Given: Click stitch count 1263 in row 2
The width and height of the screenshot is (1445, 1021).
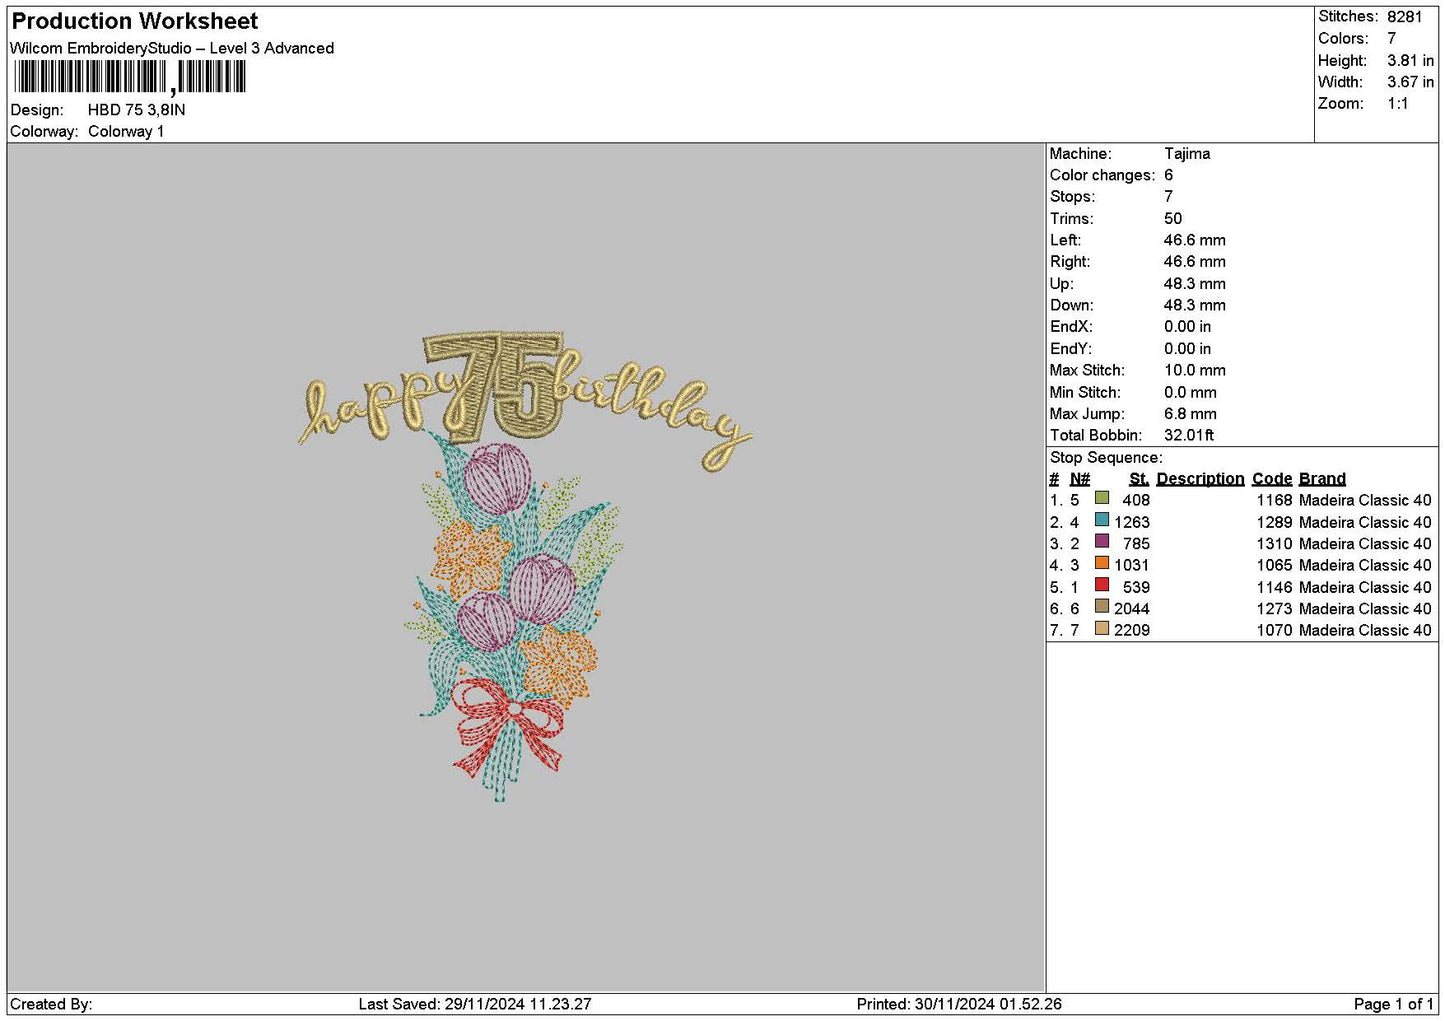Looking at the screenshot, I should coord(1132,522).
